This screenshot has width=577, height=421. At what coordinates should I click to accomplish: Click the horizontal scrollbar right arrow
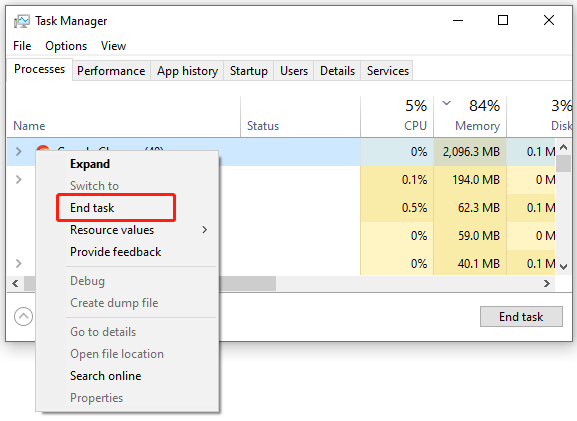pyautogui.click(x=547, y=283)
